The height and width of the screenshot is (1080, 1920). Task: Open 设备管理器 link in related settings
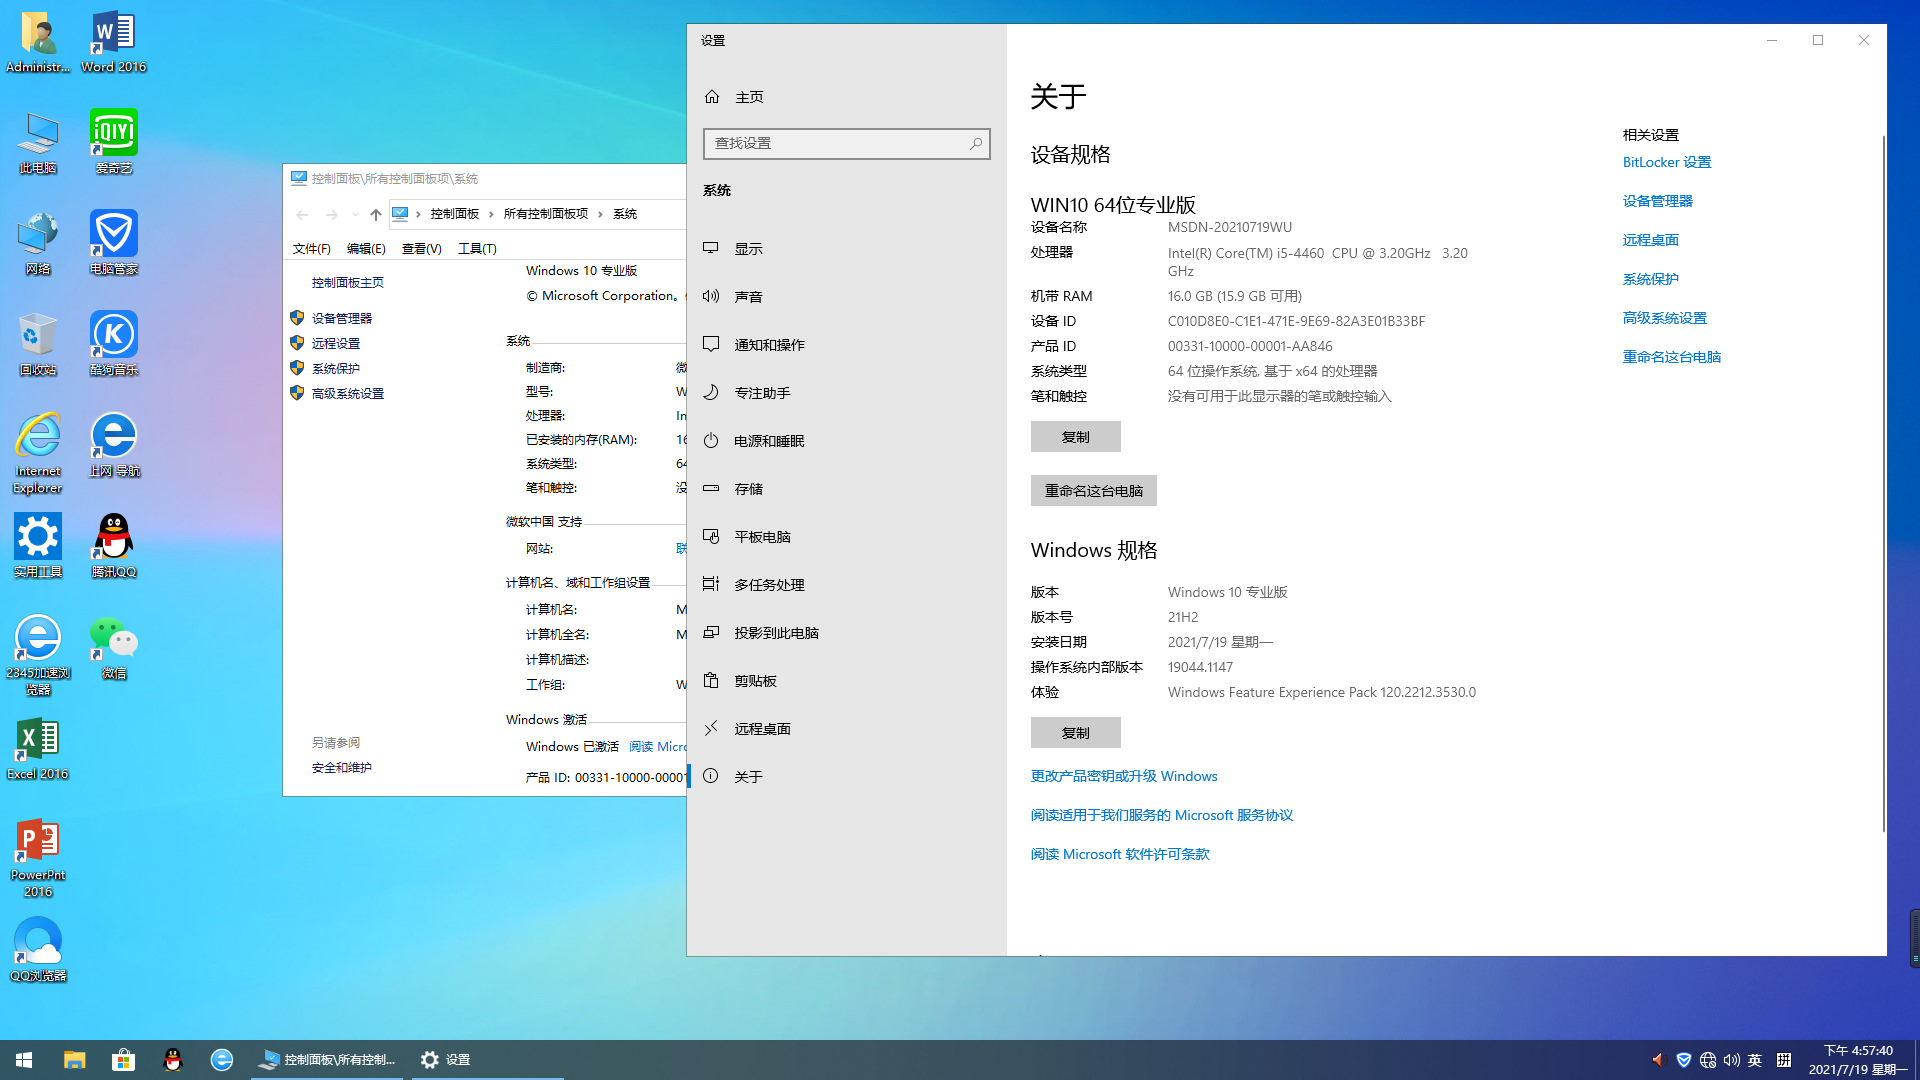1657,201
